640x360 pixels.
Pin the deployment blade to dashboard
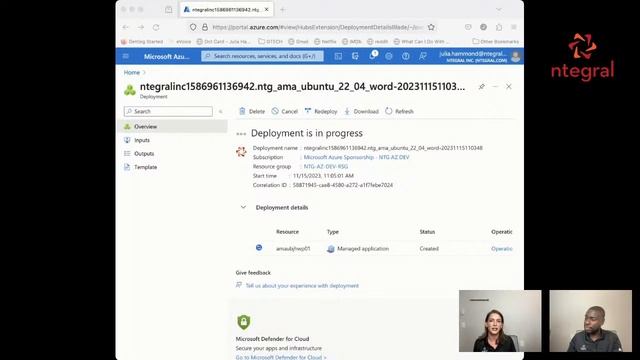tap(482, 87)
